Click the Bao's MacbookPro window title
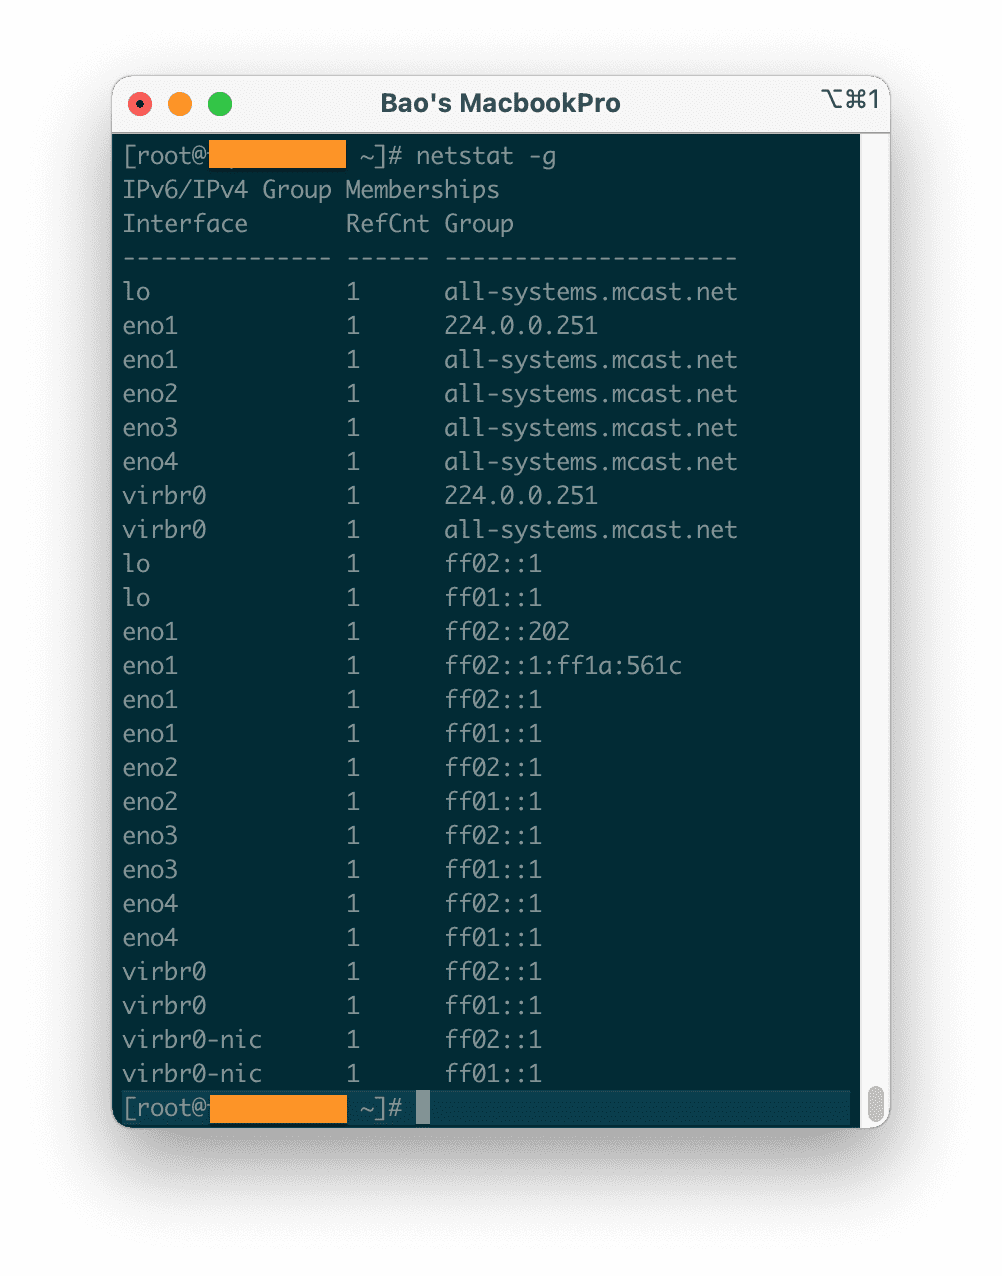1002x1276 pixels. click(500, 103)
